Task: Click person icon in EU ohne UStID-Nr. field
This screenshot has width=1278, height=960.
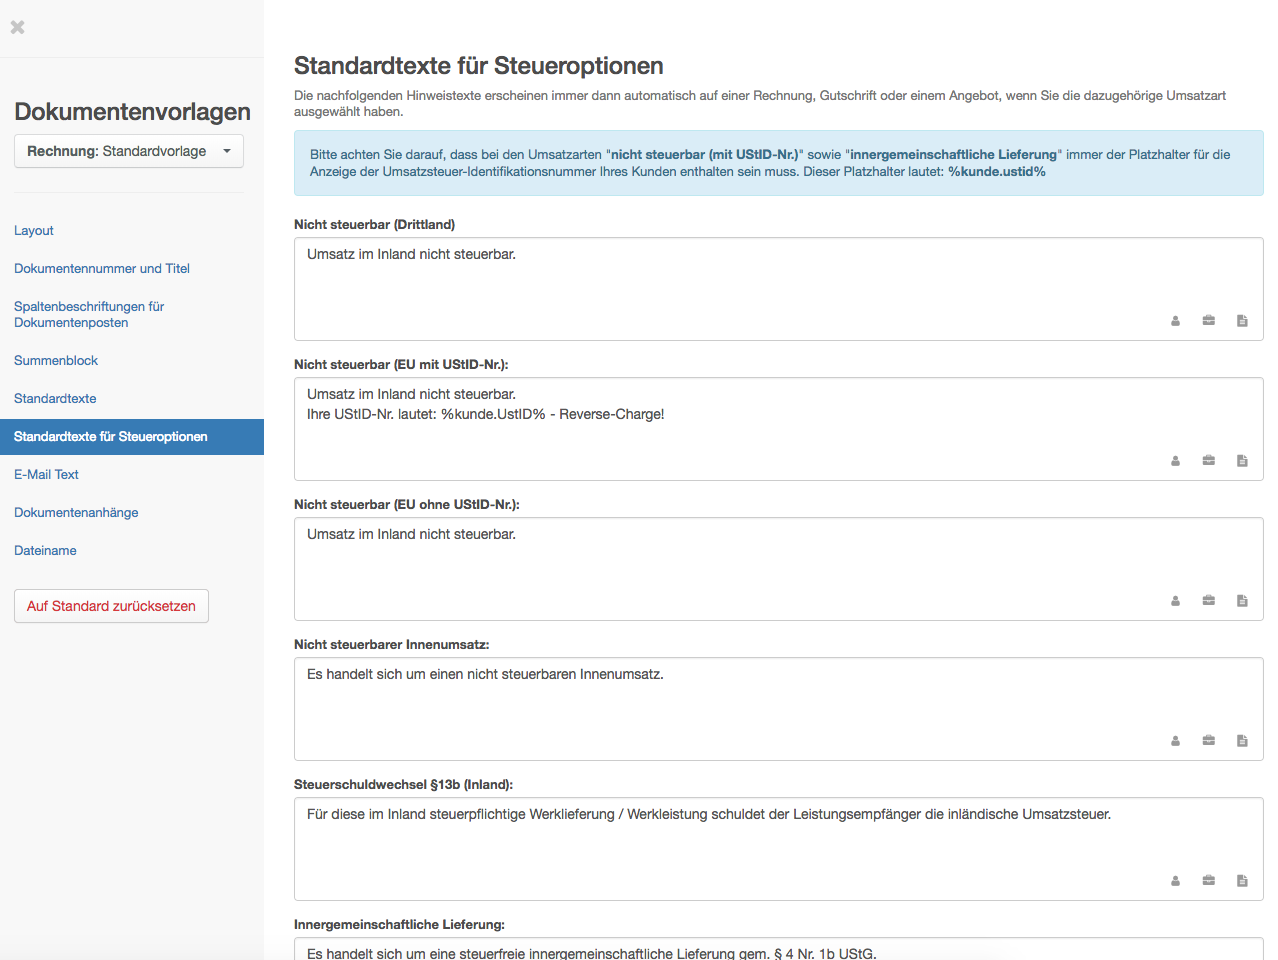Action: pyautogui.click(x=1176, y=601)
